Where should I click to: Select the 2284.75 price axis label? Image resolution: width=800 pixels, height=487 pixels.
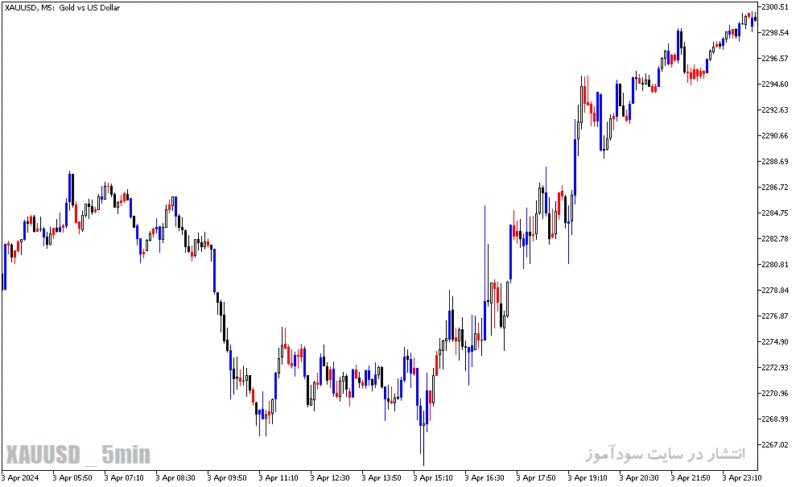(x=775, y=213)
